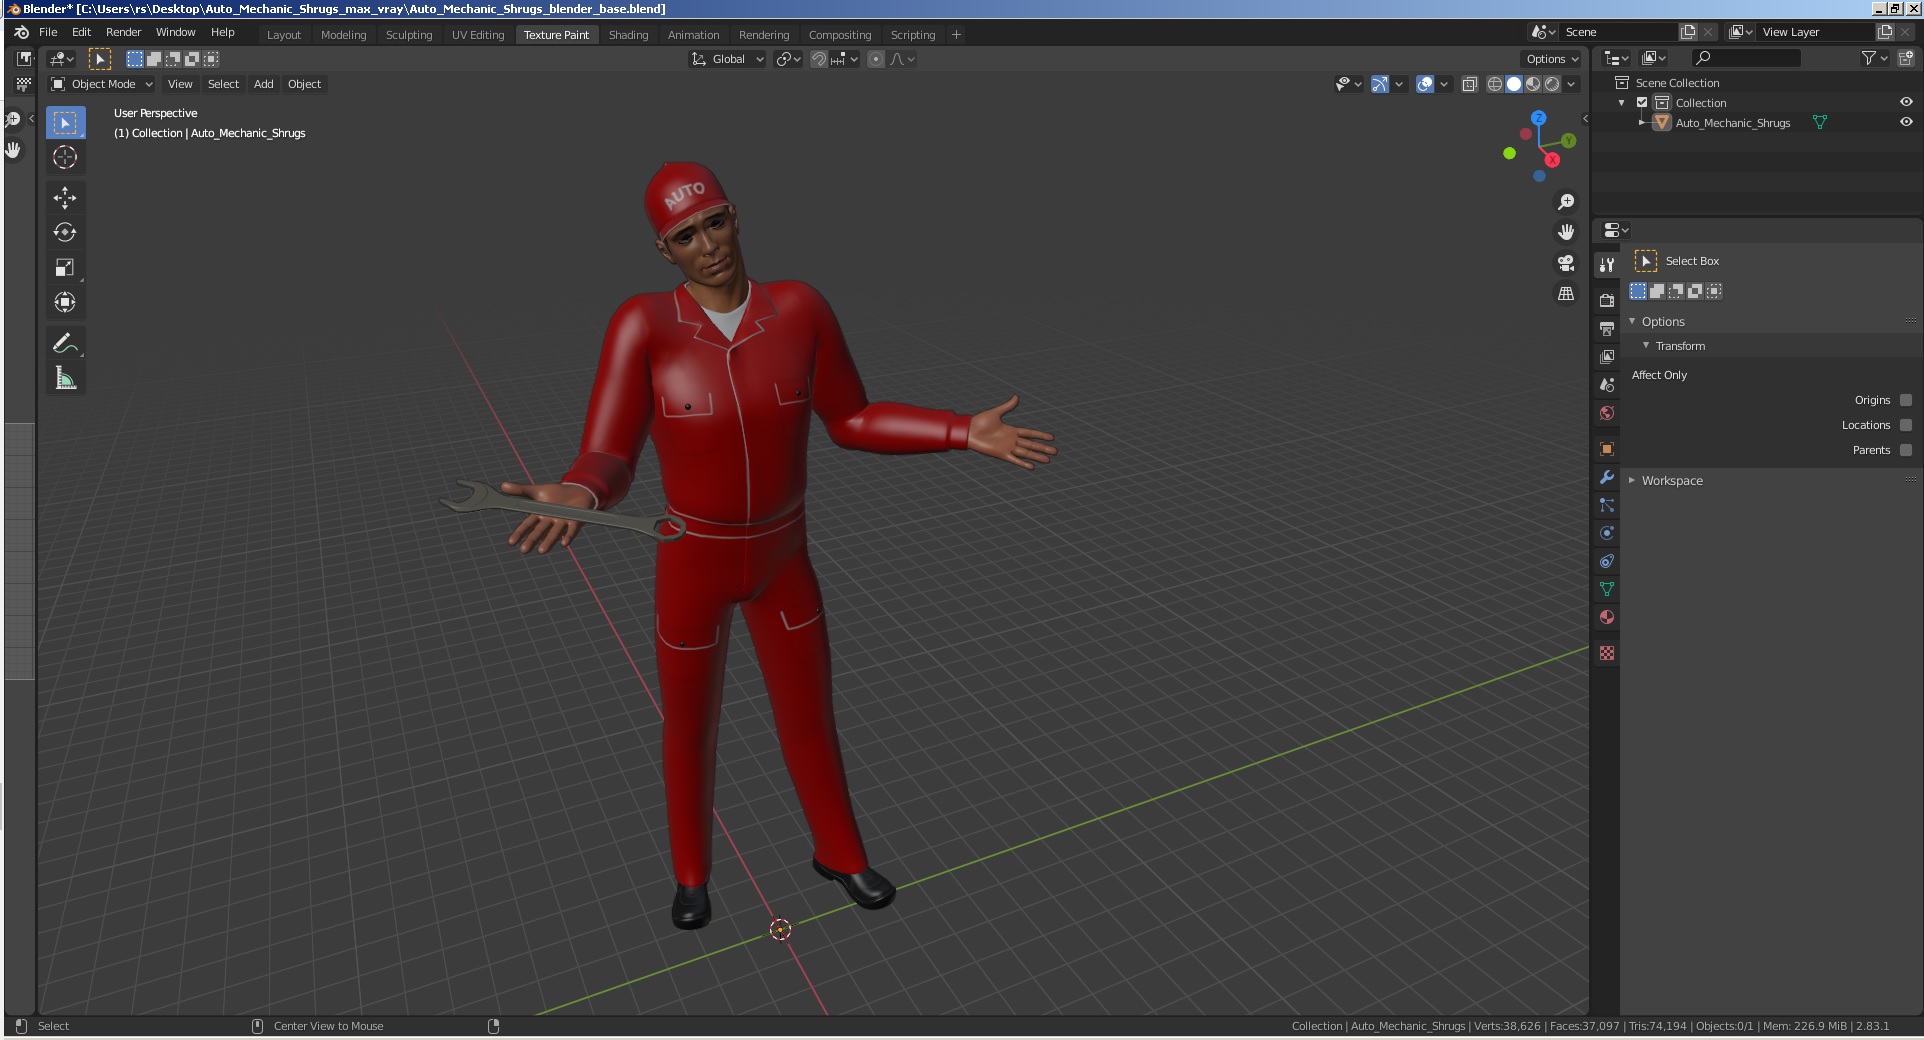The width and height of the screenshot is (1924, 1040).
Task: Activate the Move tool
Action: click(x=65, y=197)
